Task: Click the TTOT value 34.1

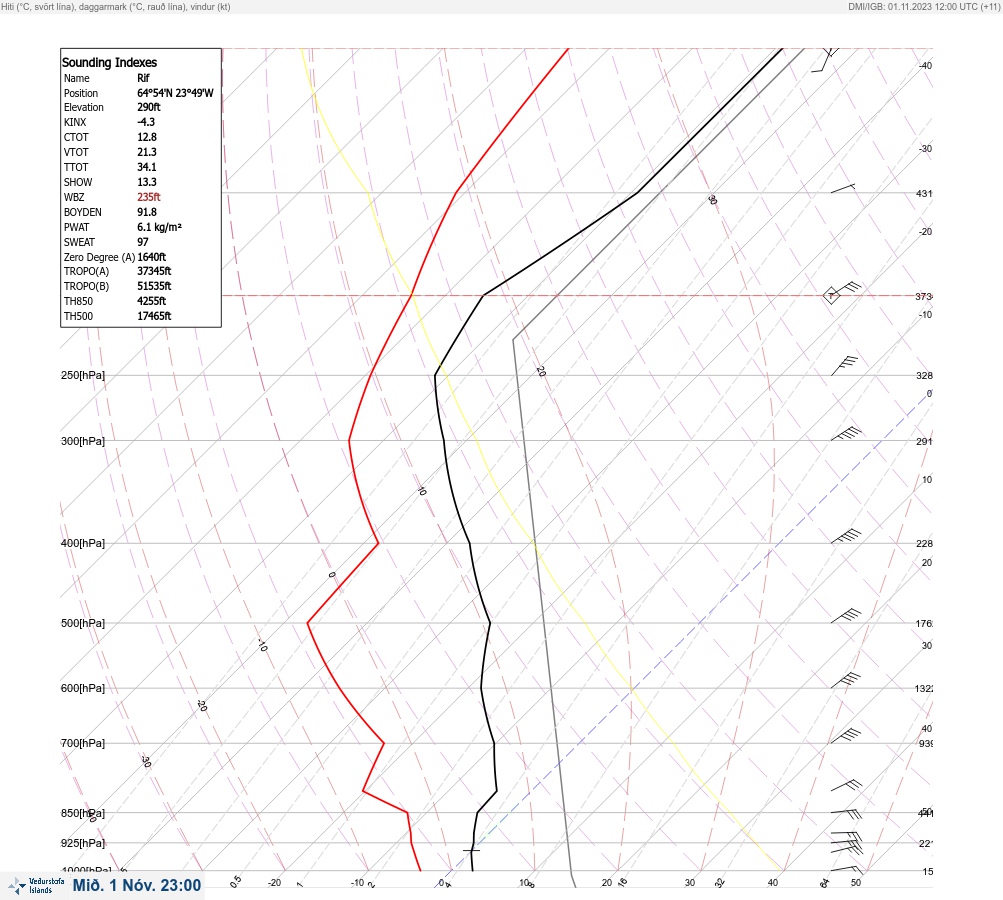Action: (147, 167)
